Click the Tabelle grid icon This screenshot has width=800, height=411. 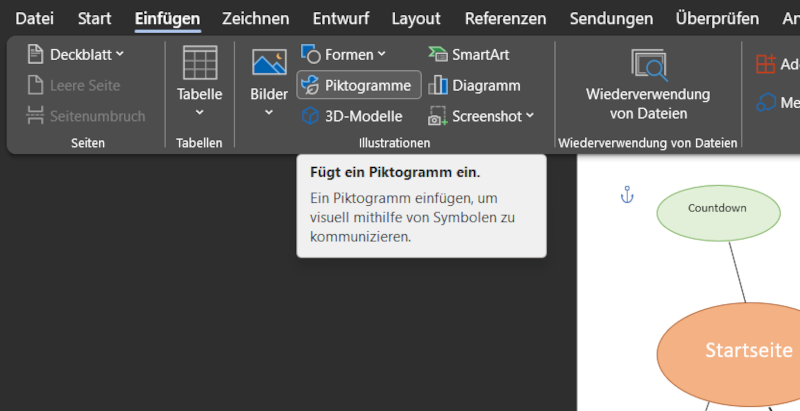(x=199, y=63)
